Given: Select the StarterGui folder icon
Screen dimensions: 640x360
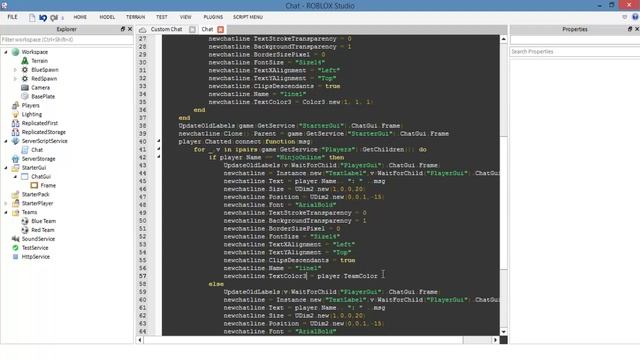Looking at the screenshot, I should (x=16, y=168).
